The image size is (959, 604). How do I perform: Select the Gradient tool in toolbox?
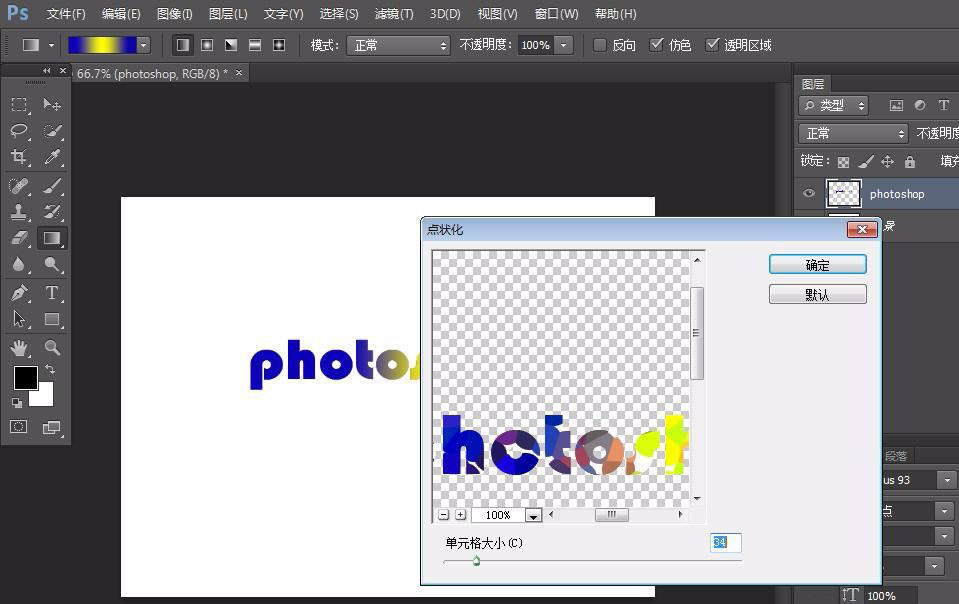tap(52, 238)
